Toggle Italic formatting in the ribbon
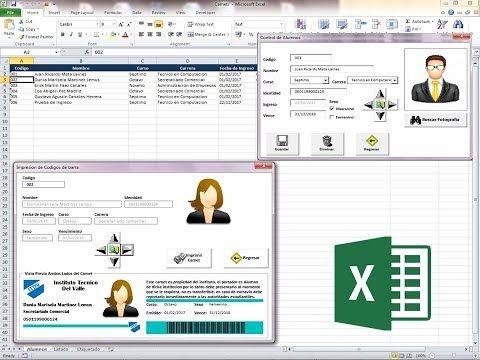The image size is (480, 360). (x=71, y=34)
